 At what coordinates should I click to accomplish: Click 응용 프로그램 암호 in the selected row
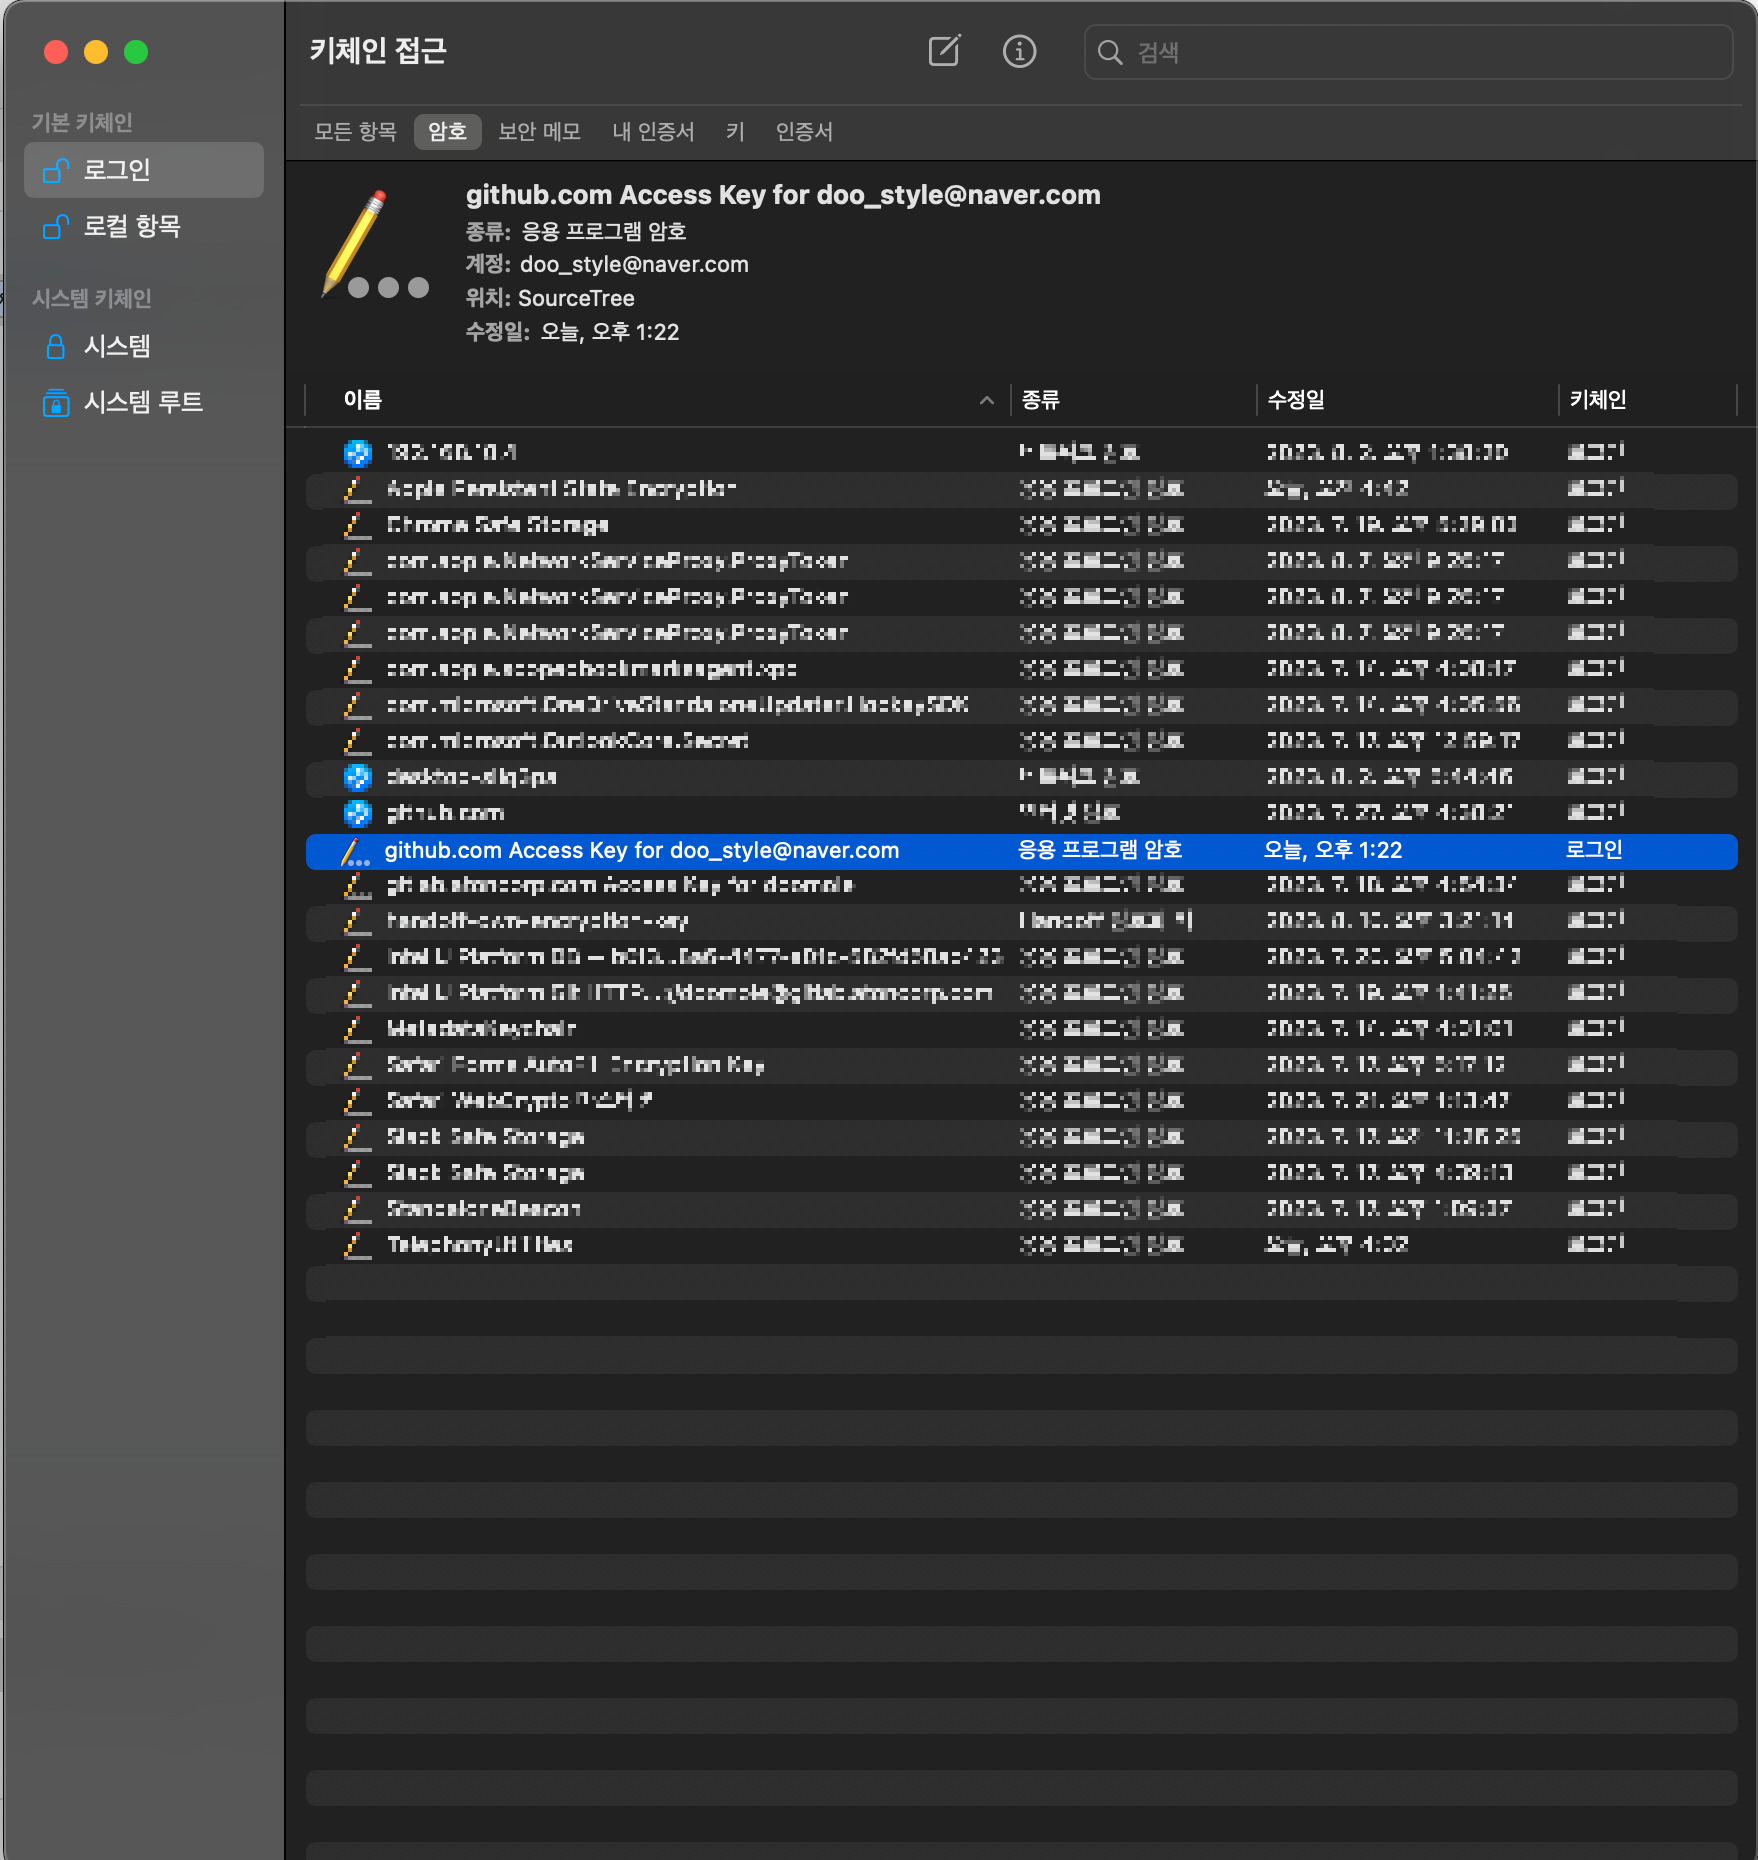point(1100,850)
